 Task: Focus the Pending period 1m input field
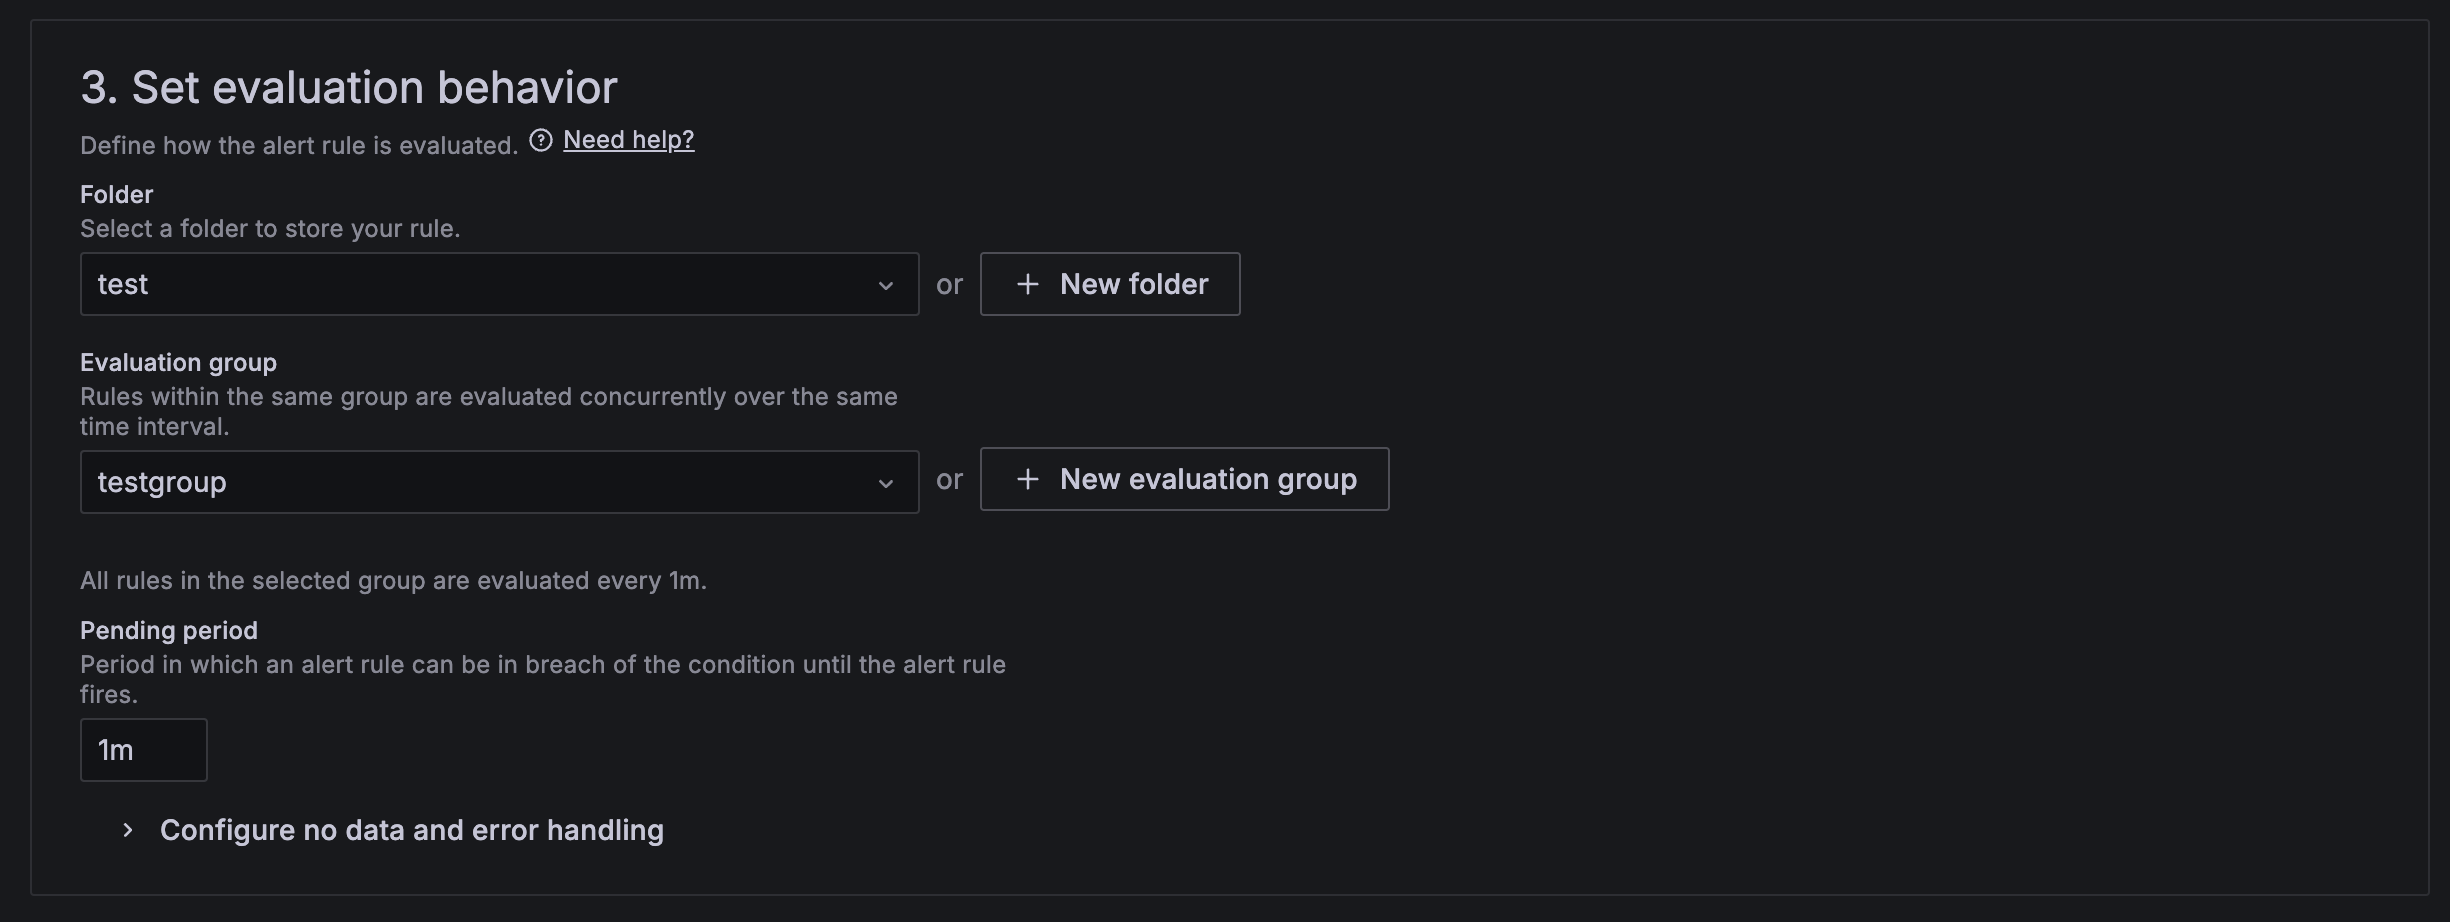[x=143, y=750]
